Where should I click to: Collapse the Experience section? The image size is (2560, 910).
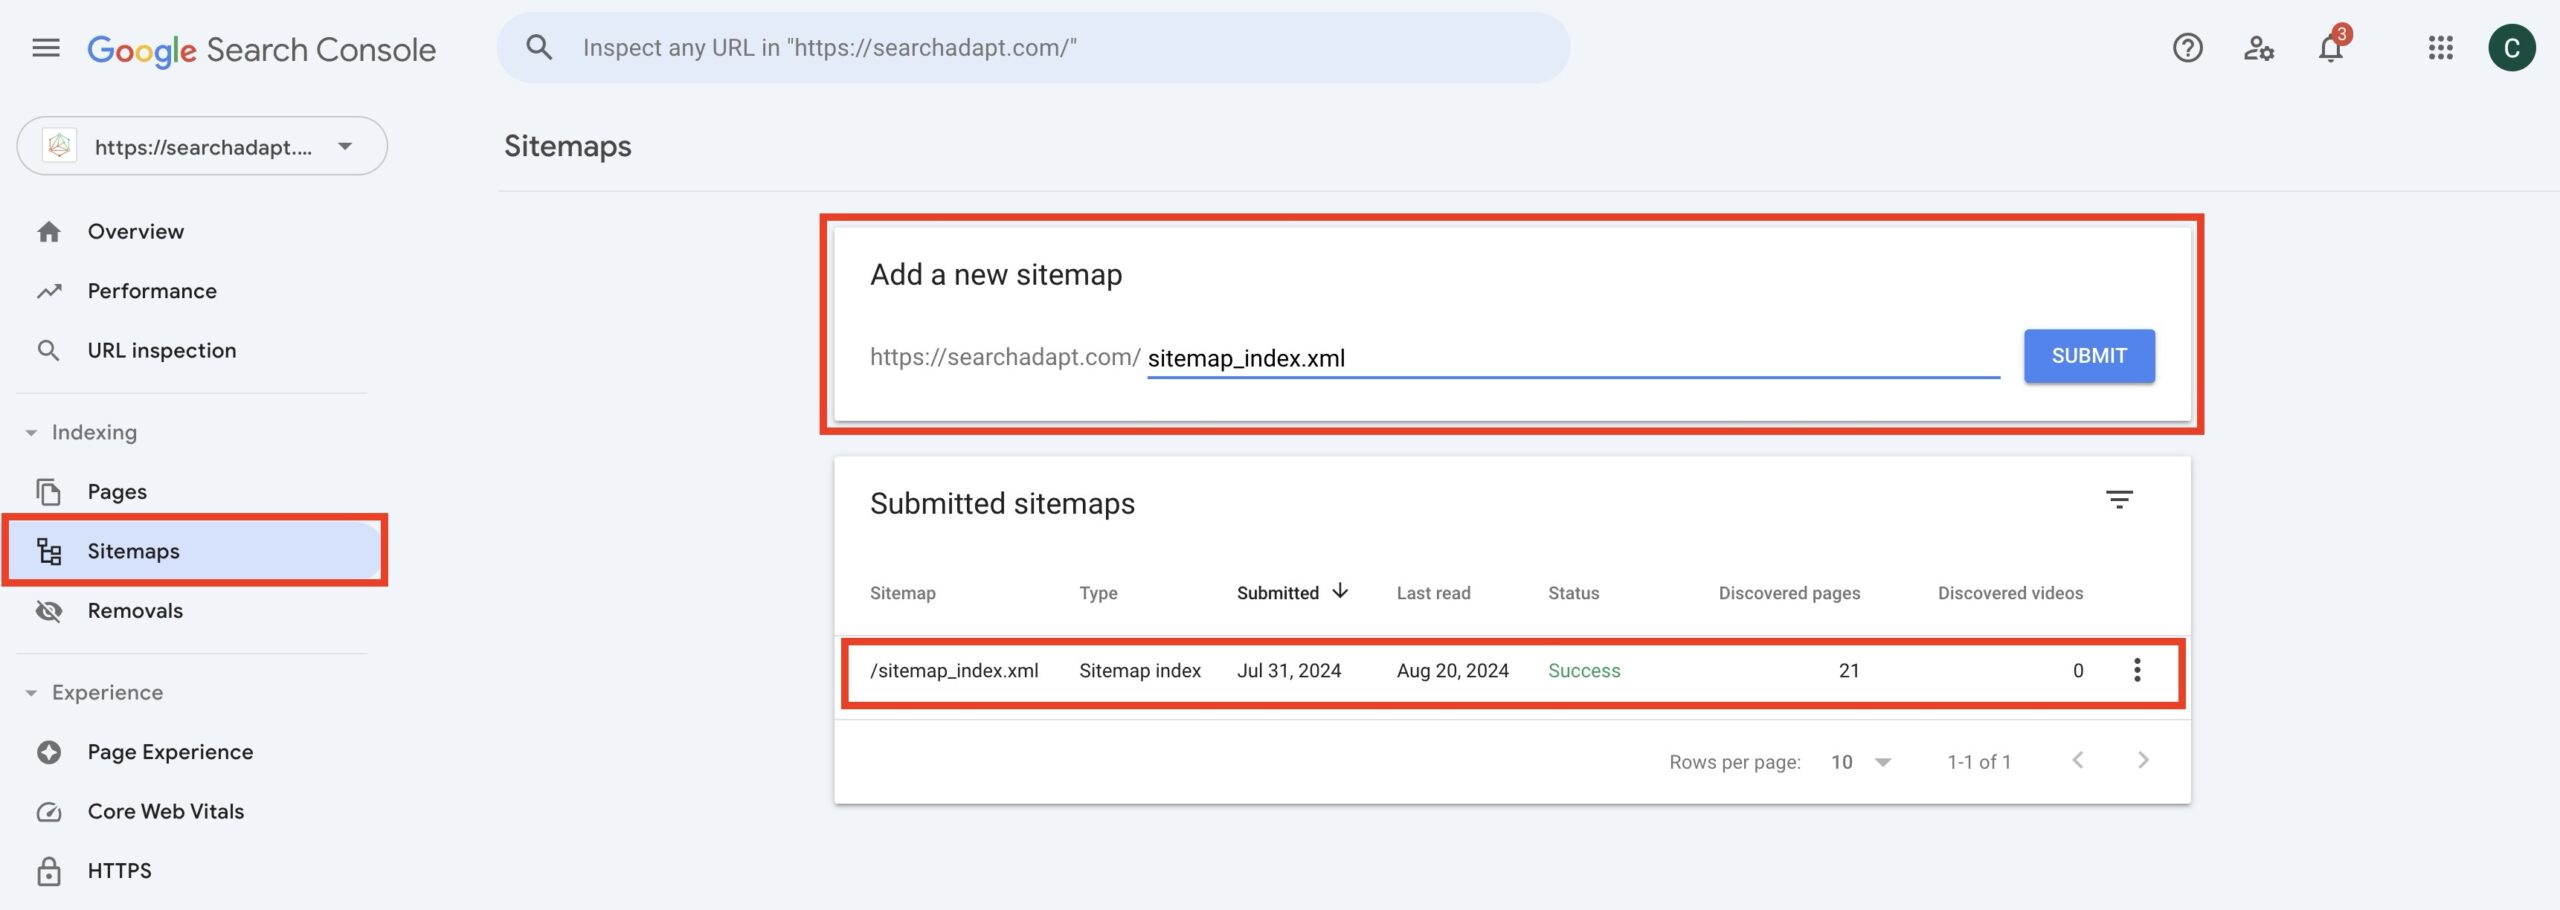pyautogui.click(x=31, y=693)
